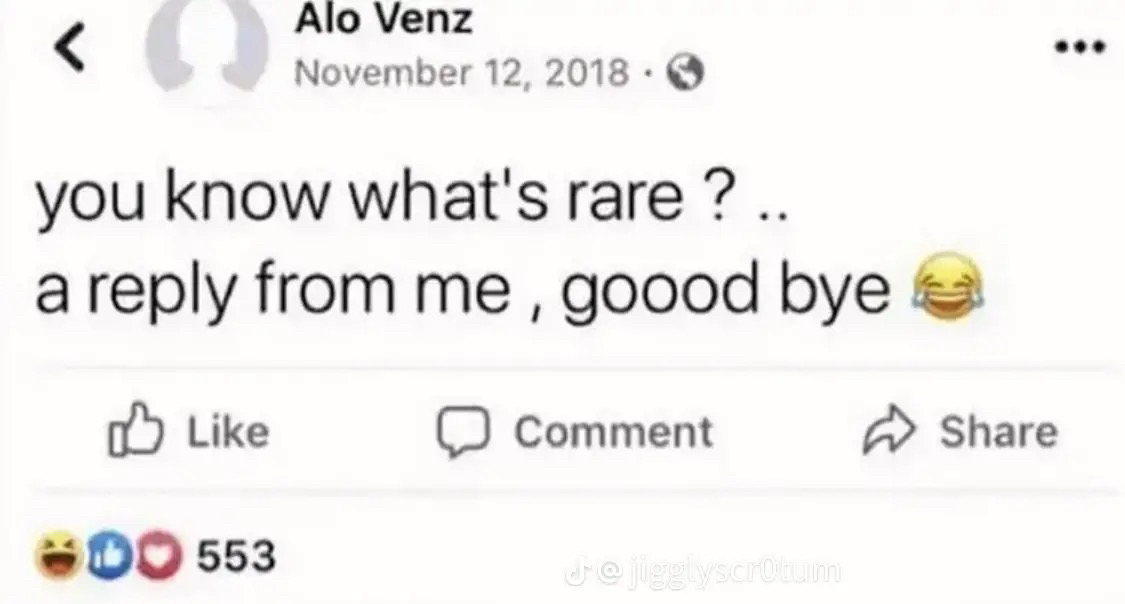Open the 553 reactions count
Image resolution: width=1125 pixels, height=604 pixels.
tap(236, 556)
